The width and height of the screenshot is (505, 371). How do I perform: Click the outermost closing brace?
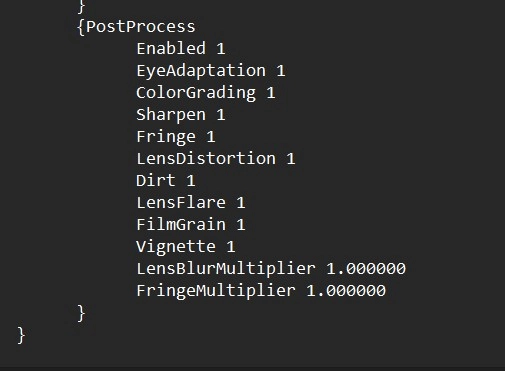coord(21,335)
